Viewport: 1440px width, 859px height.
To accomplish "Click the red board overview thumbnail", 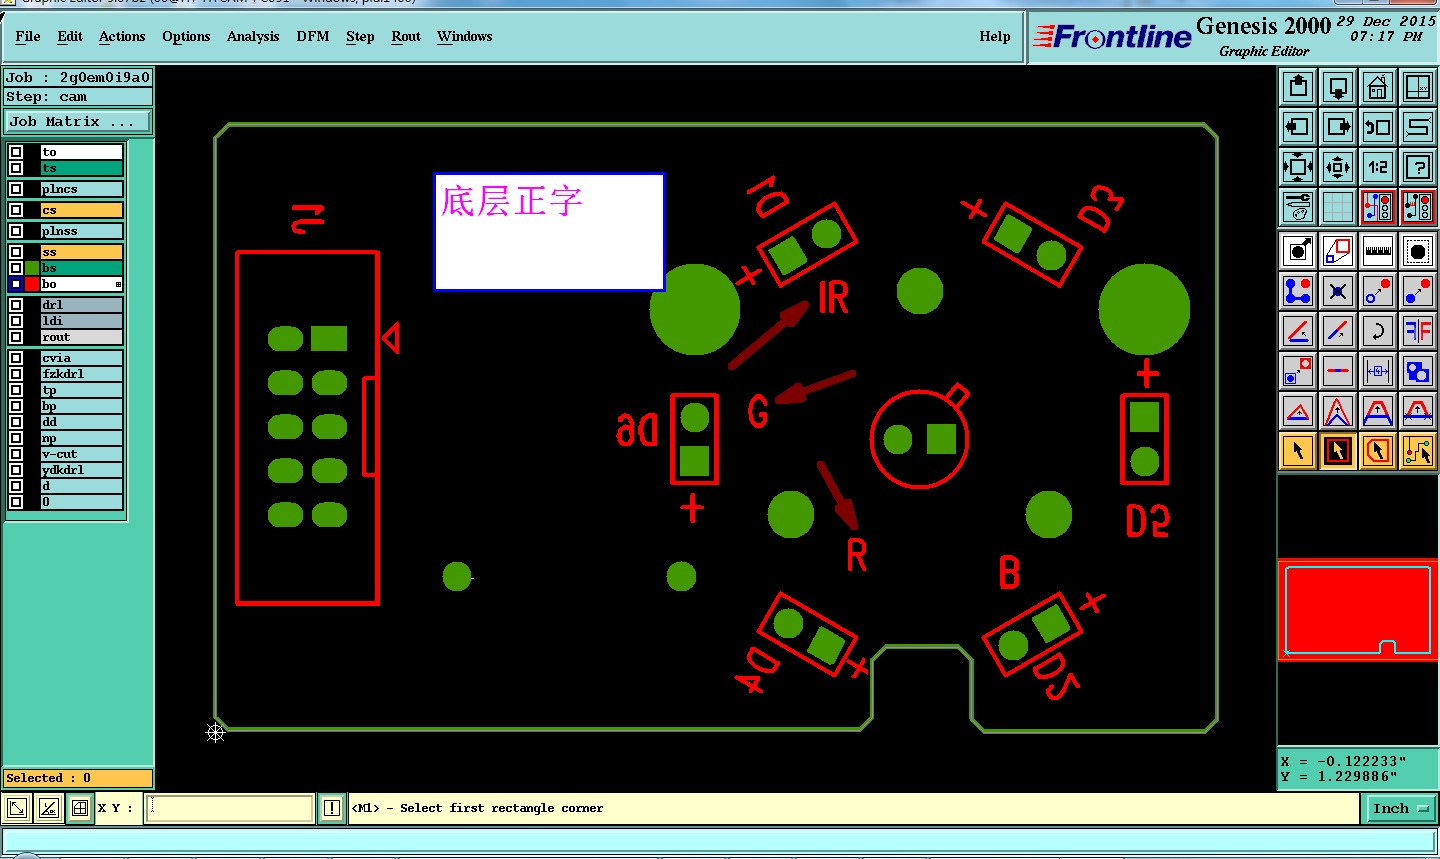I will click(1357, 610).
